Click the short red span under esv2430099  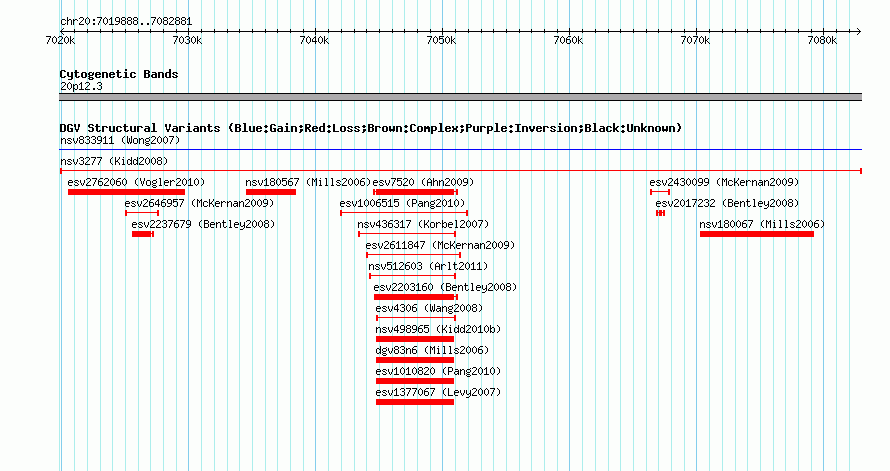pyautogui.click(x=660, y=192)
